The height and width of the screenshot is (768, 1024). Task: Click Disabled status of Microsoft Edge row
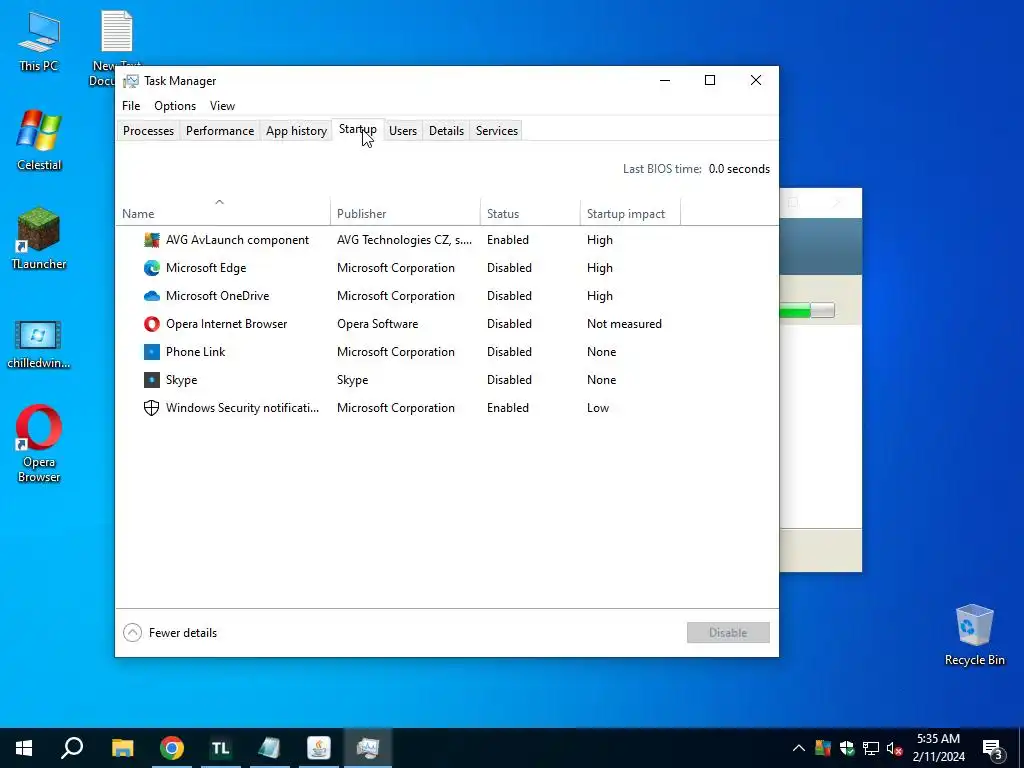pyautogui.click(x=509, y=268)
